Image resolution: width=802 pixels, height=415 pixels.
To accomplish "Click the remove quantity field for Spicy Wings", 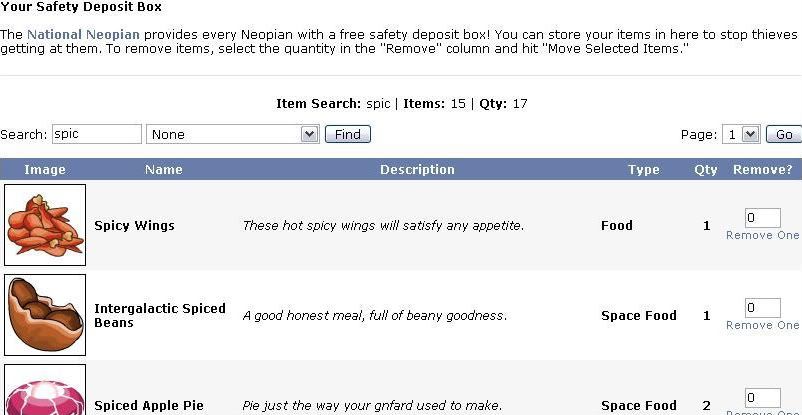I will click(x=763, y=218).
